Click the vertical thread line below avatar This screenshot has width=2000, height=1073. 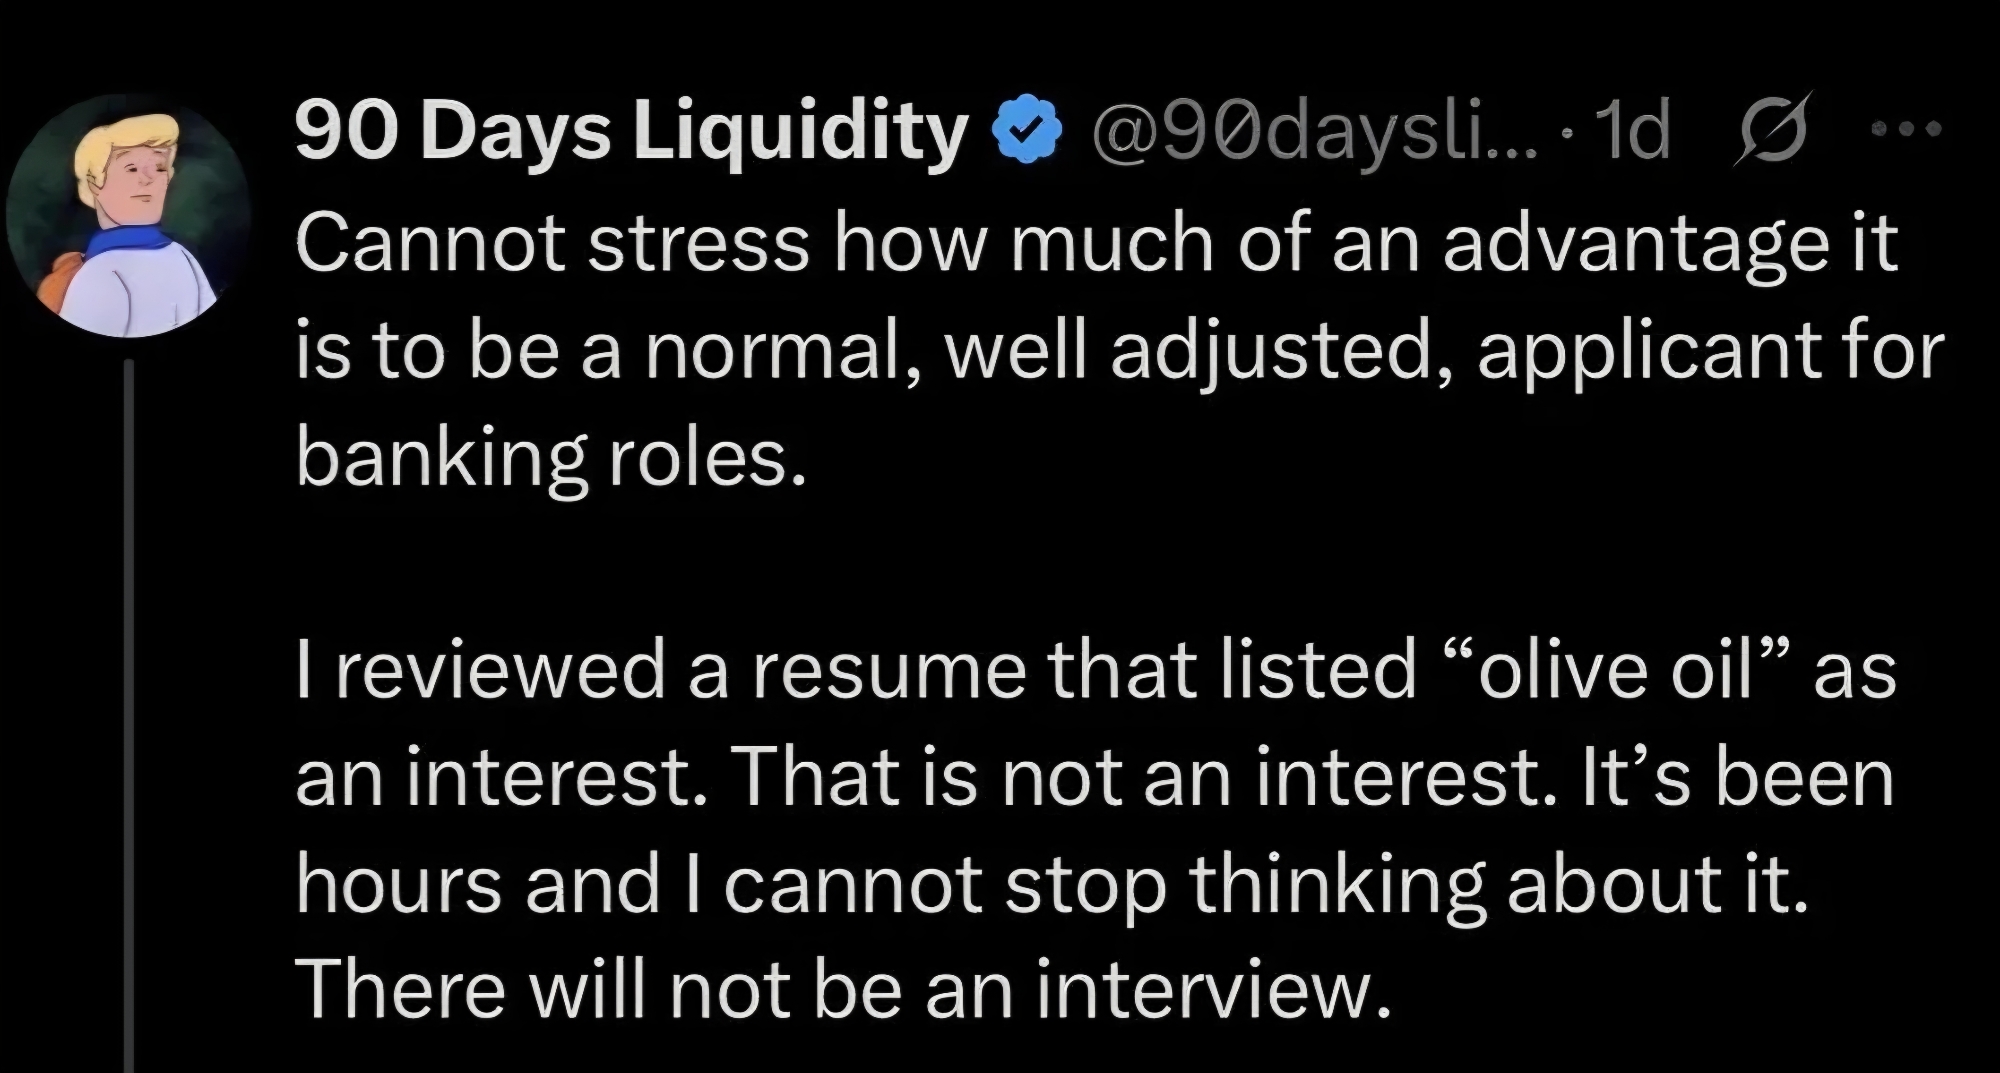pos(128,700)
